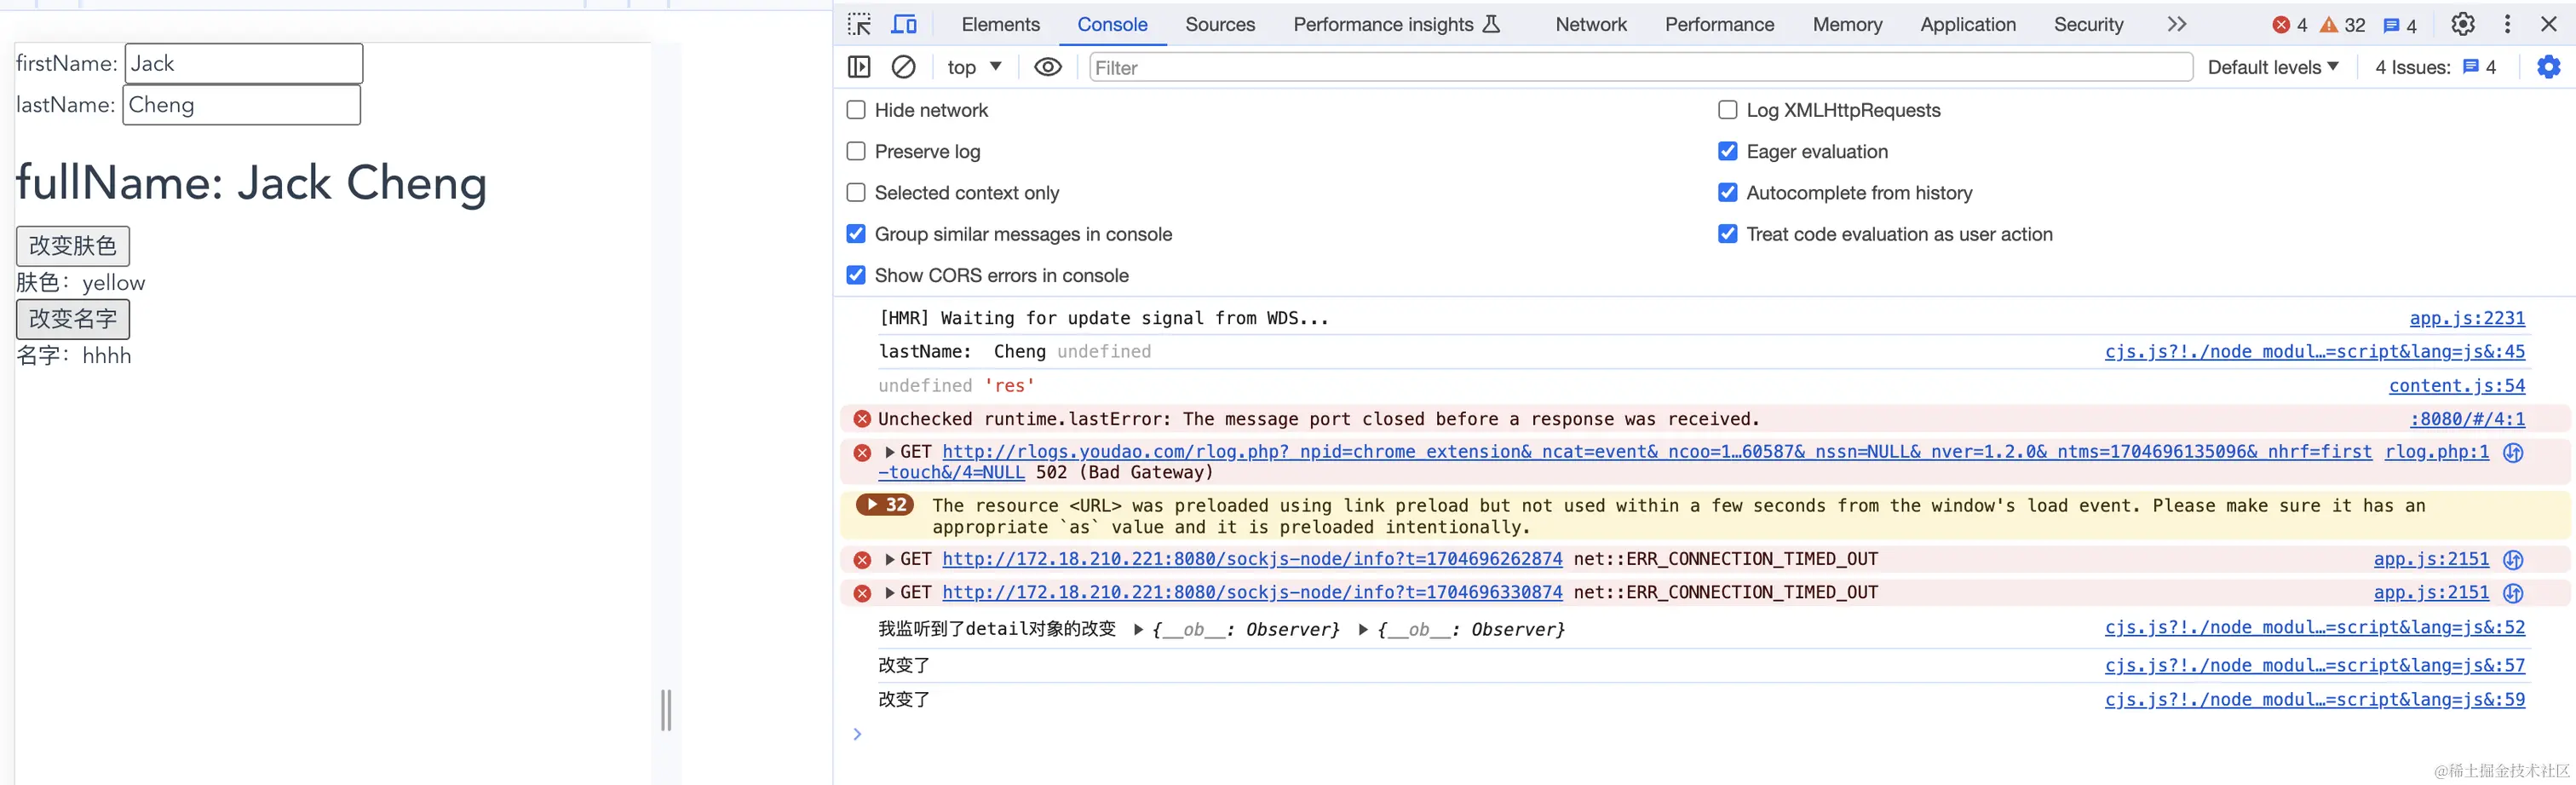Open the top execution context dropdown
The image size is (2576, 785).
[974, 67]
